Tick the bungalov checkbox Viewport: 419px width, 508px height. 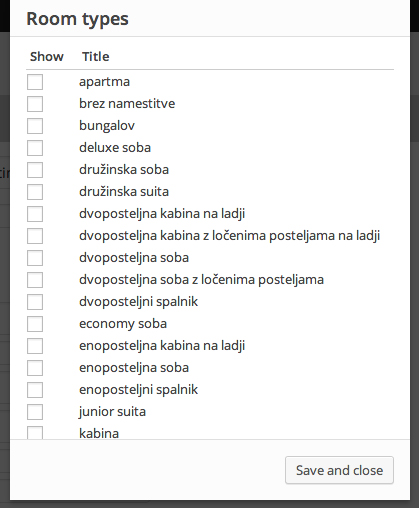35,126
